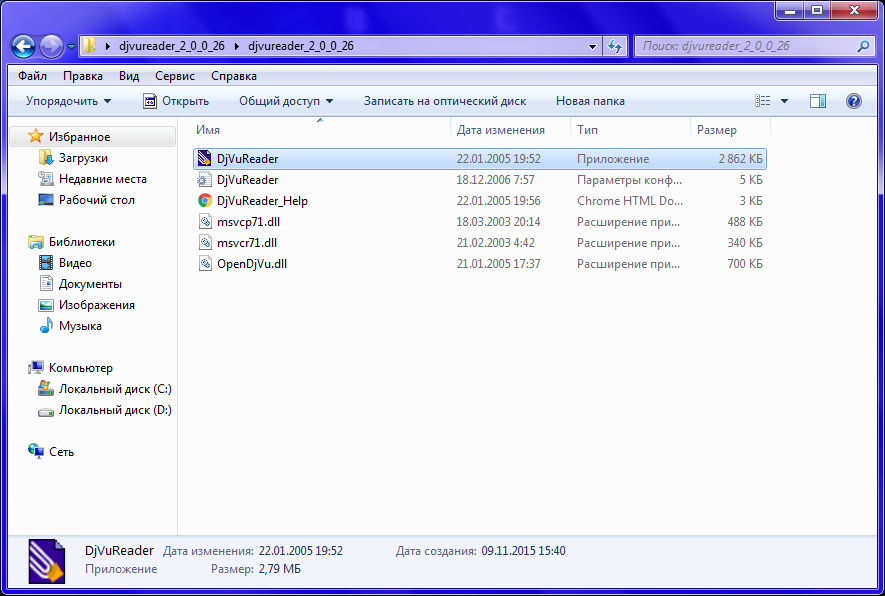885x596 pixels.
Task: Click the 700 КБ size cell
Action: [744, 264]
